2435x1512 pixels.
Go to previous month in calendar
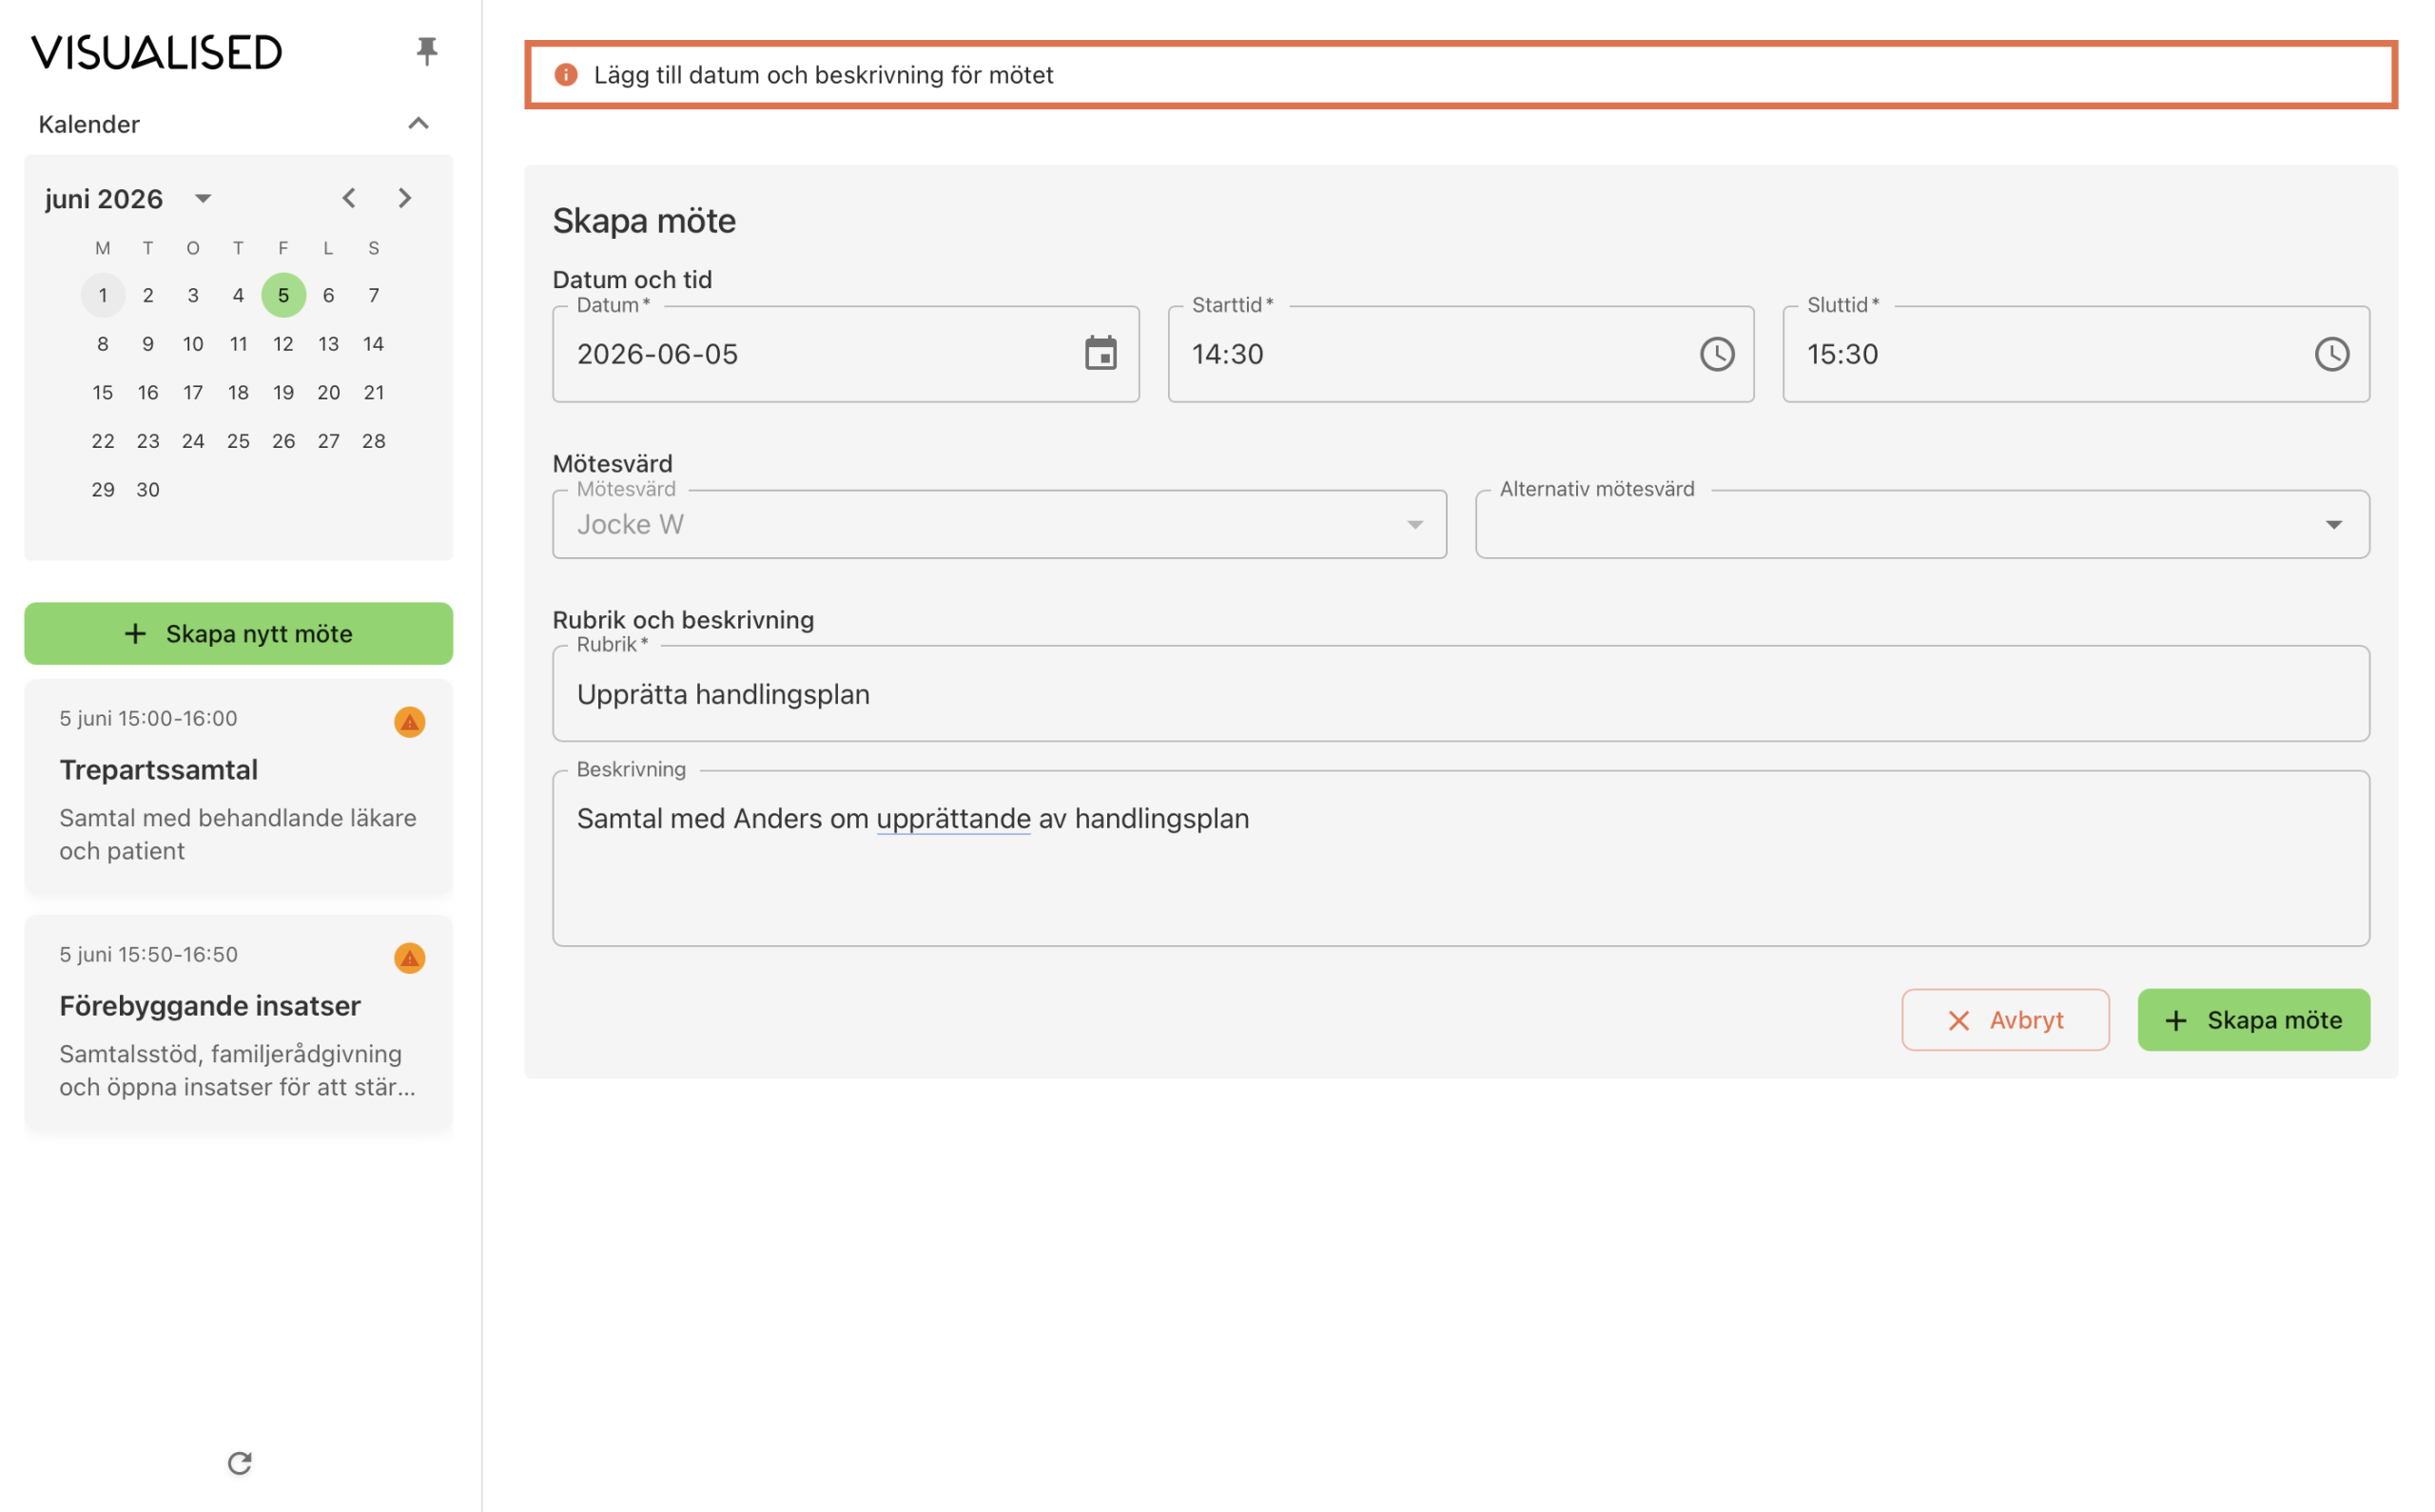pyautogui.click(x=349, y=198)
